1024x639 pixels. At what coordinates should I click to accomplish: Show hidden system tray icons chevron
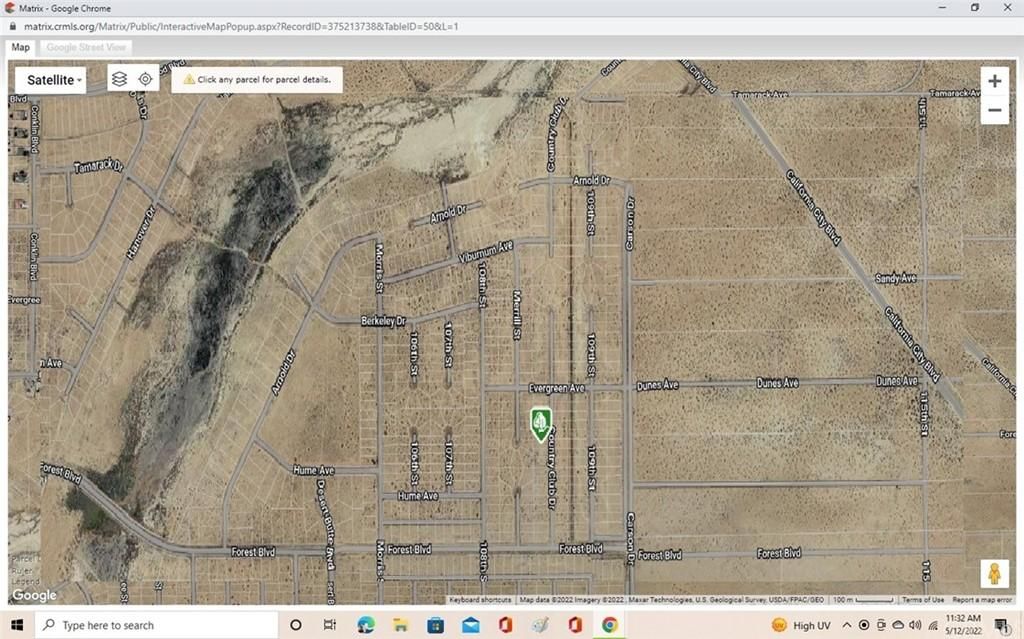click(x=846, y=625)
